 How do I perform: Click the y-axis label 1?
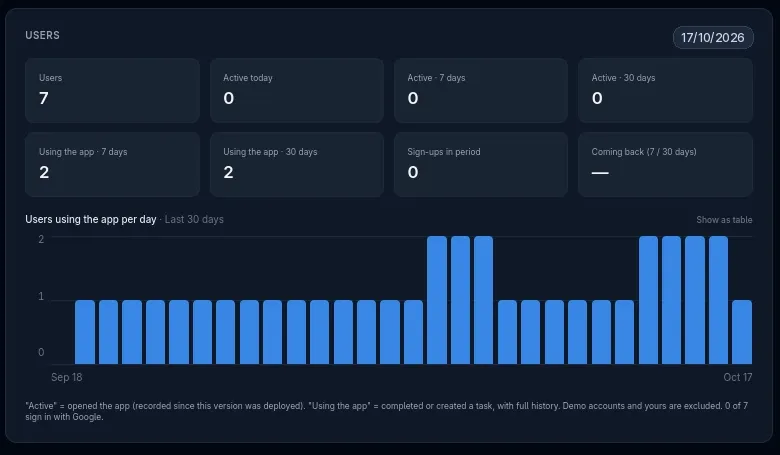(41, 297)
